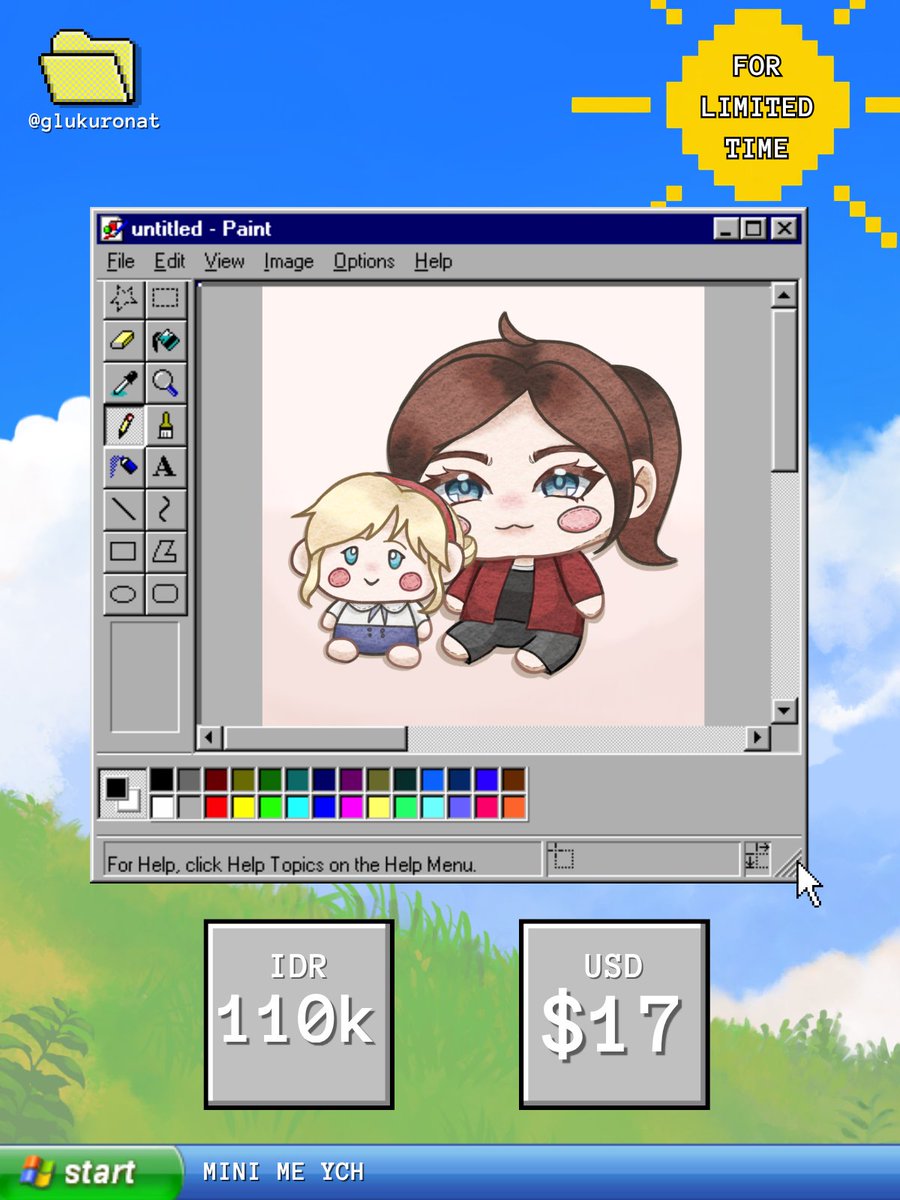Select the Rectangle shape tool
The image size is (900, 1200).
pyautogui.click(x=124, y=551)
